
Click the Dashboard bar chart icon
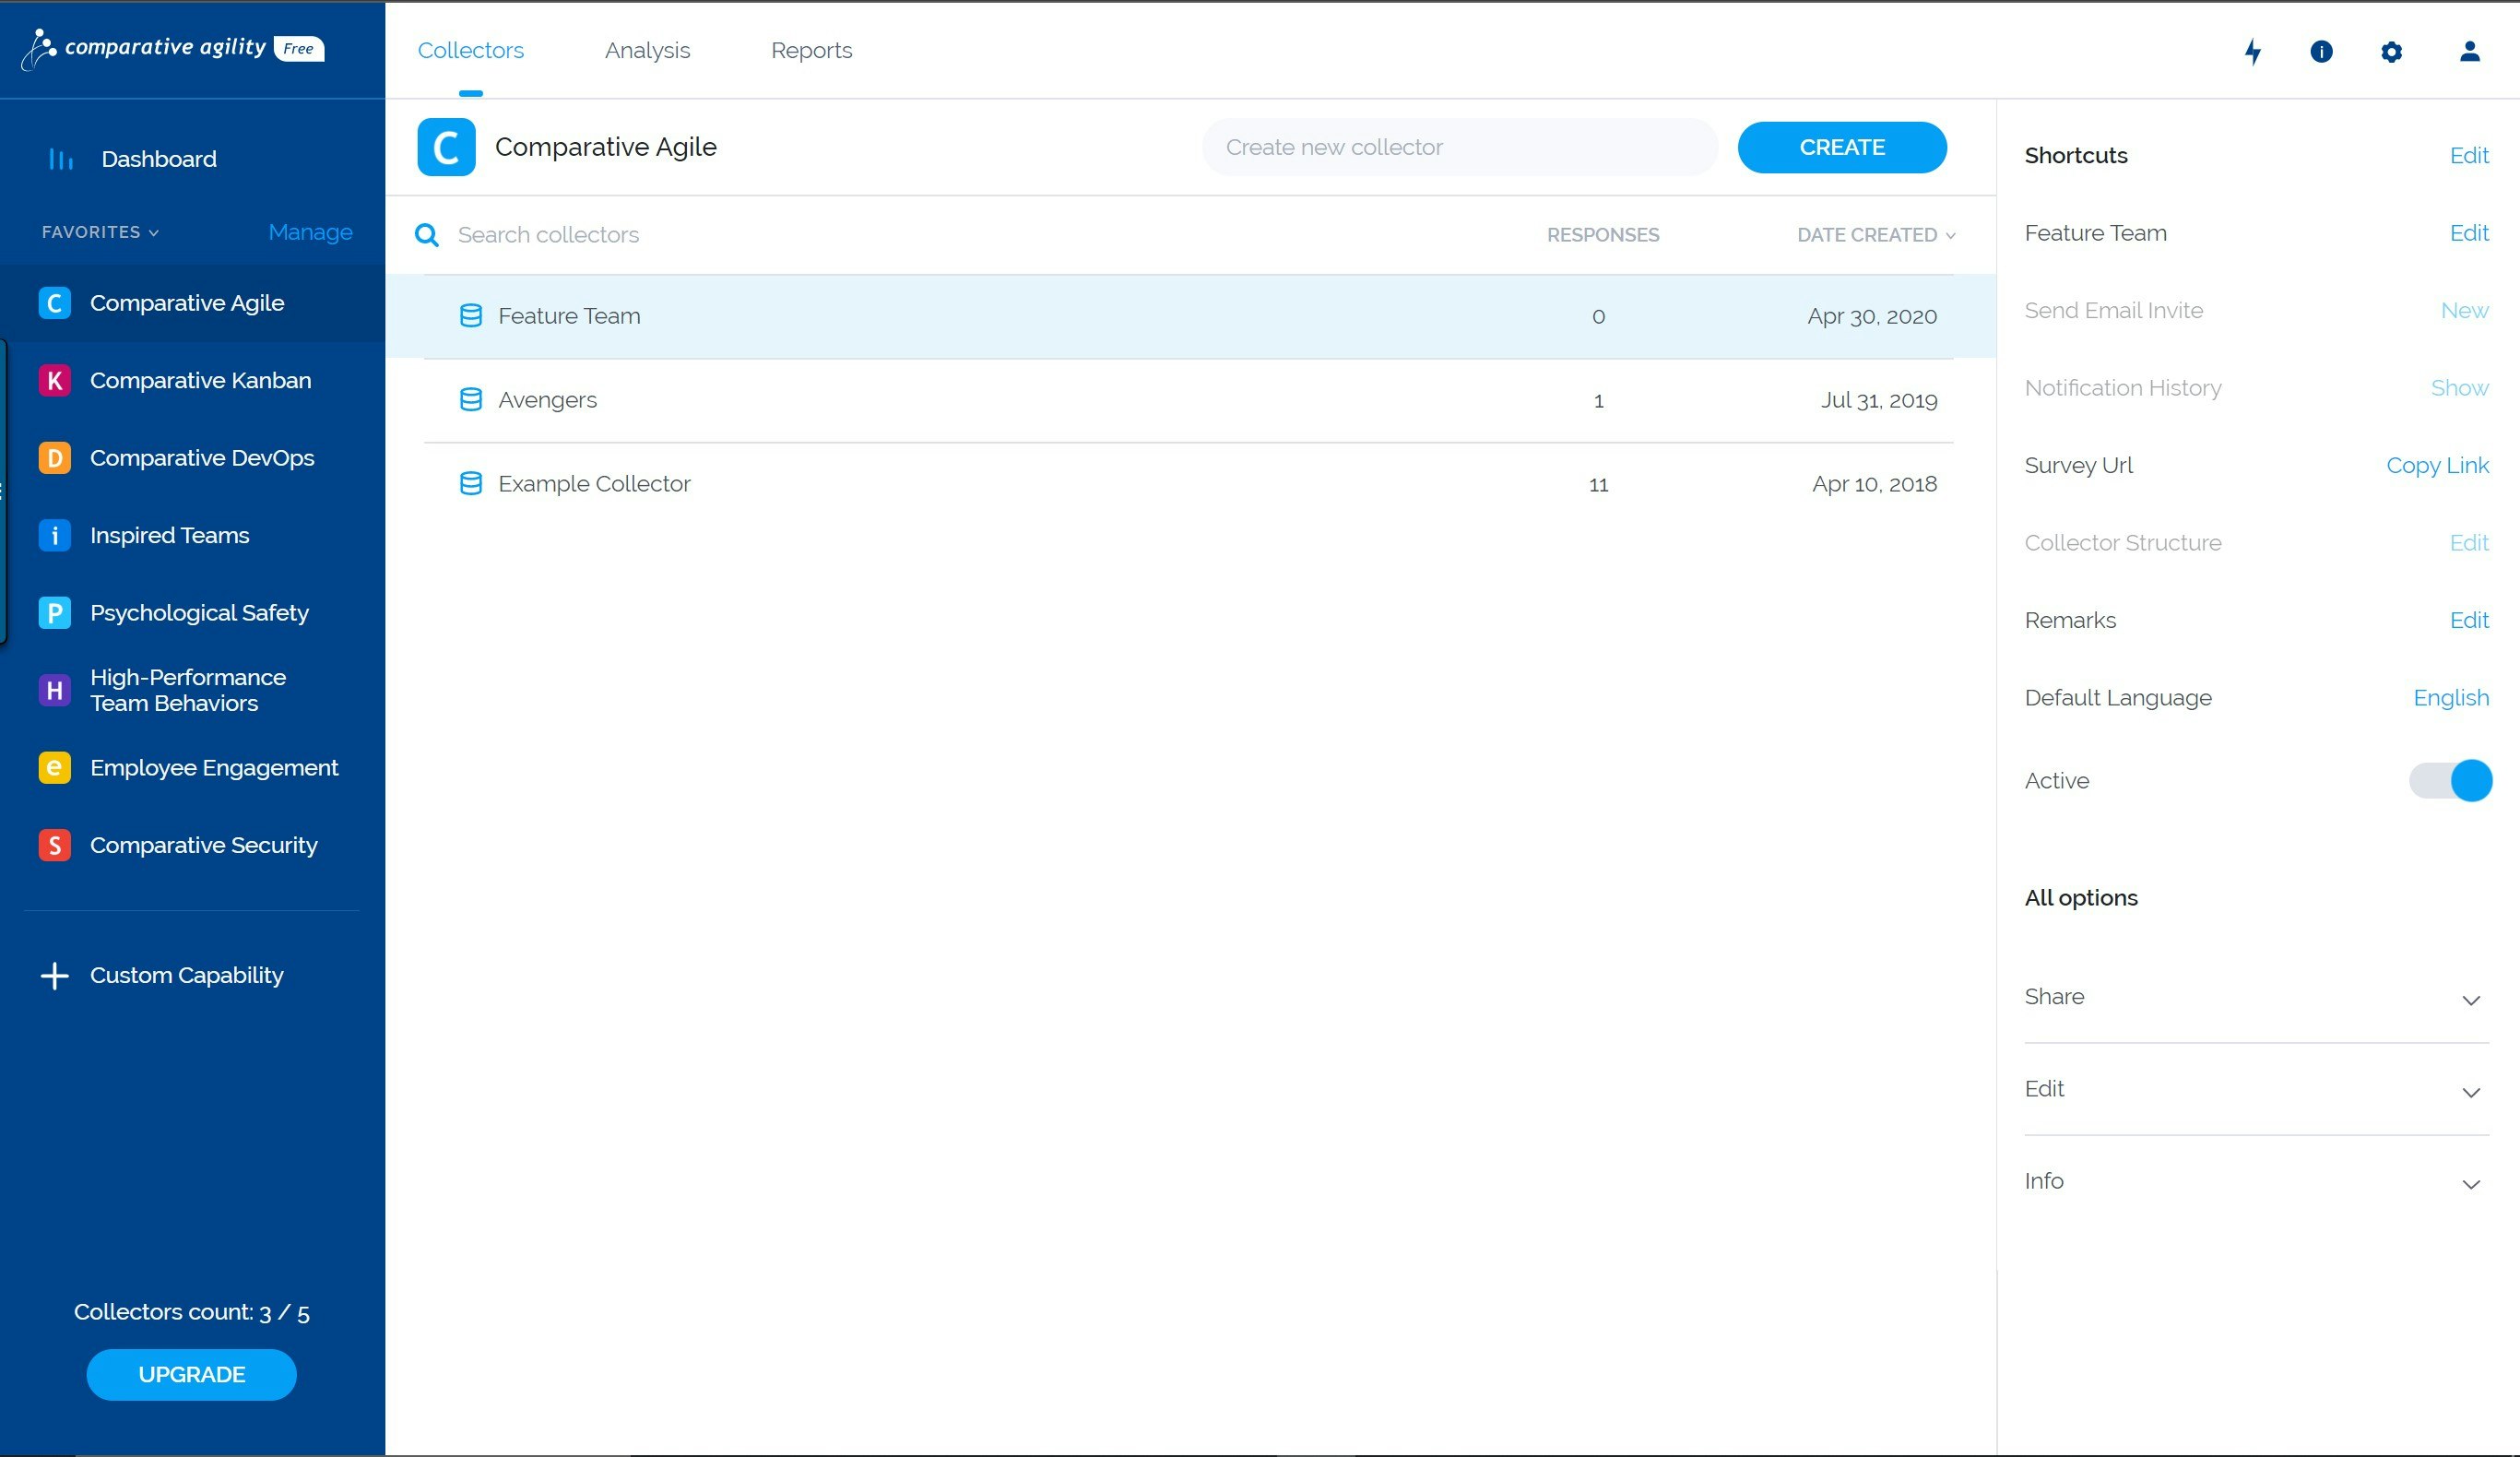61,159
